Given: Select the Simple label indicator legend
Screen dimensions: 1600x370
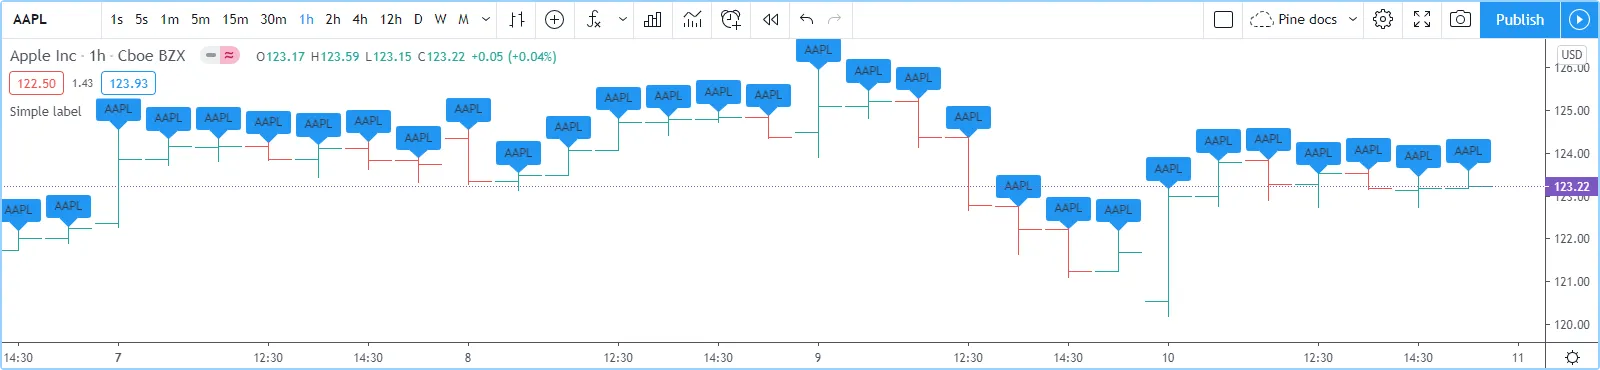Looking at the screenshot, I should tap(45, 111).
